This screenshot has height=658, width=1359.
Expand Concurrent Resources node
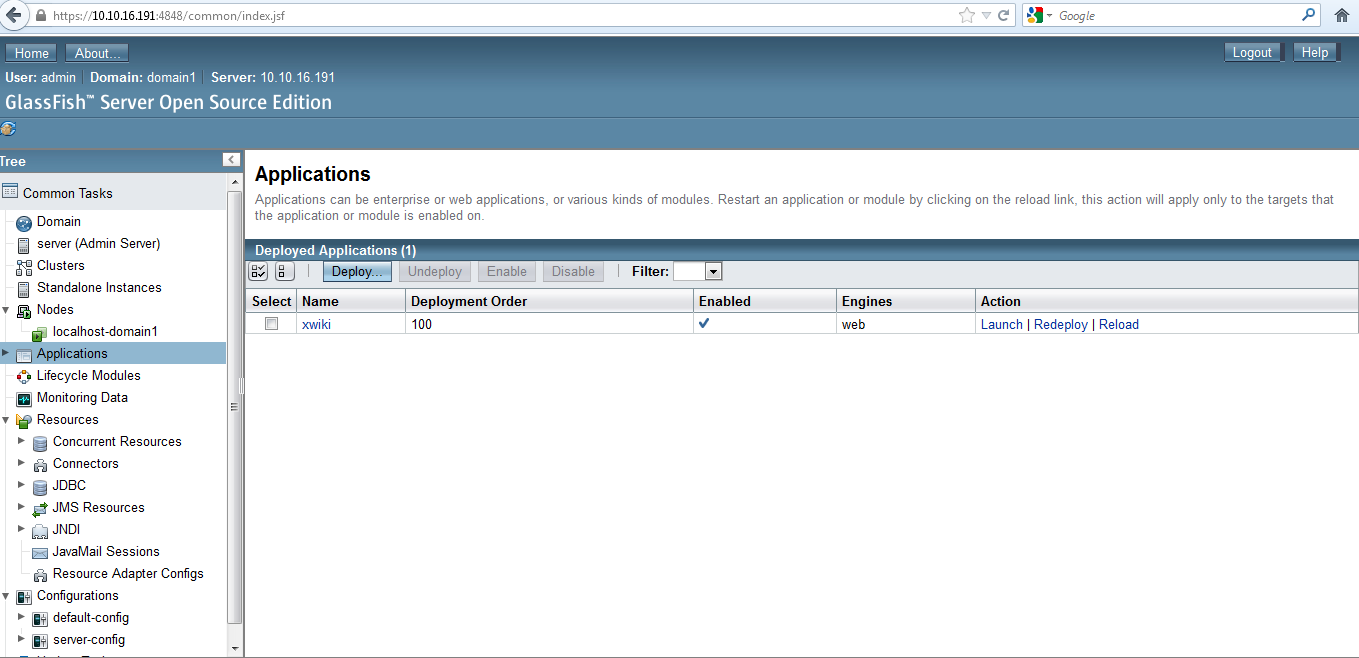22,441
